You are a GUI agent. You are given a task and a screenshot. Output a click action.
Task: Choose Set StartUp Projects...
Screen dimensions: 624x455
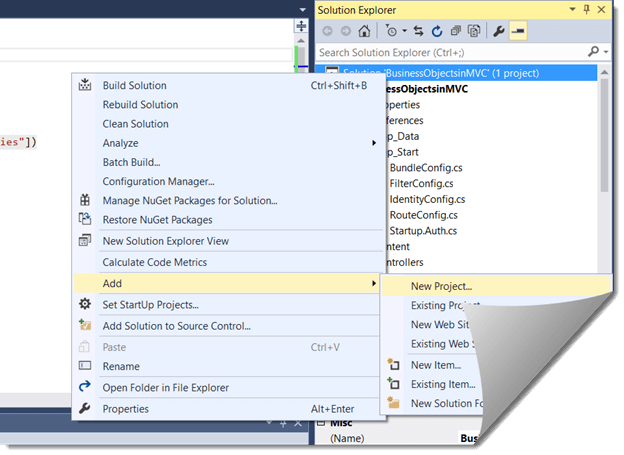click(x=229, y=305)
